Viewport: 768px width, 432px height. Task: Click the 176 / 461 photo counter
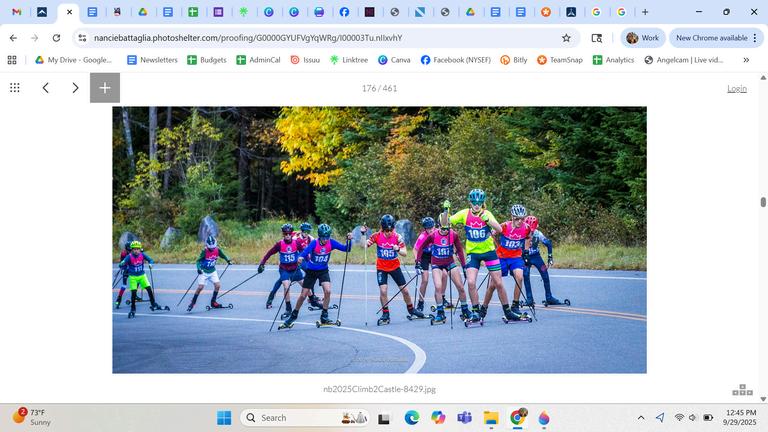pyautogui.click(x=379, y=88)
